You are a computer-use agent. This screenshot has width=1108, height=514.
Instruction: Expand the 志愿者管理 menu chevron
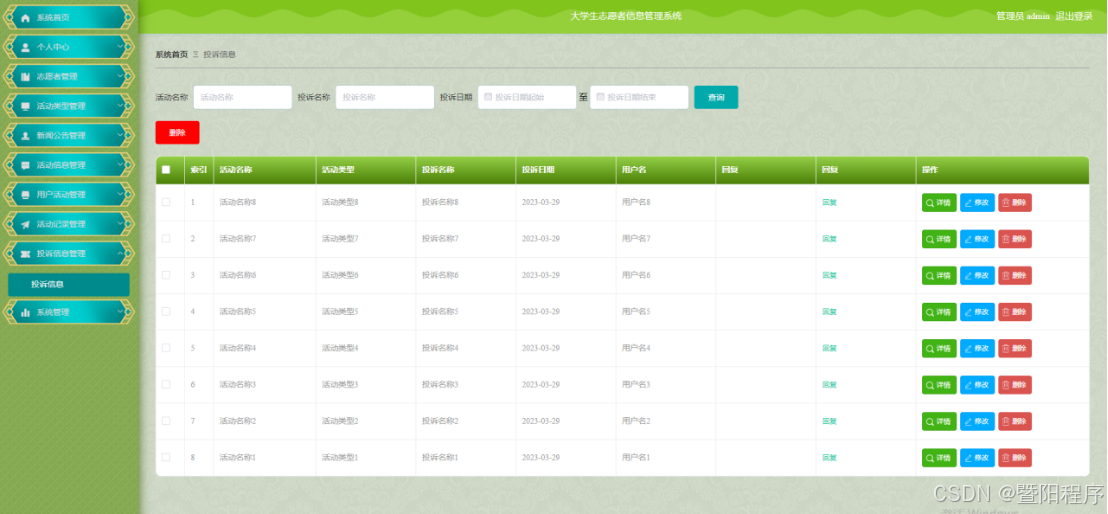coord(120,76)
